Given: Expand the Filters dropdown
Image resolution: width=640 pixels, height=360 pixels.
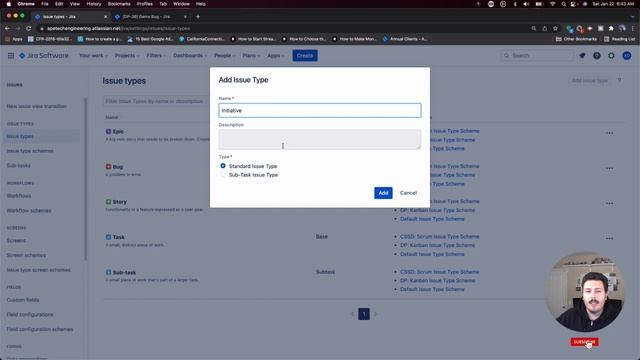Looking at the screenshot, I should point(156,56).
